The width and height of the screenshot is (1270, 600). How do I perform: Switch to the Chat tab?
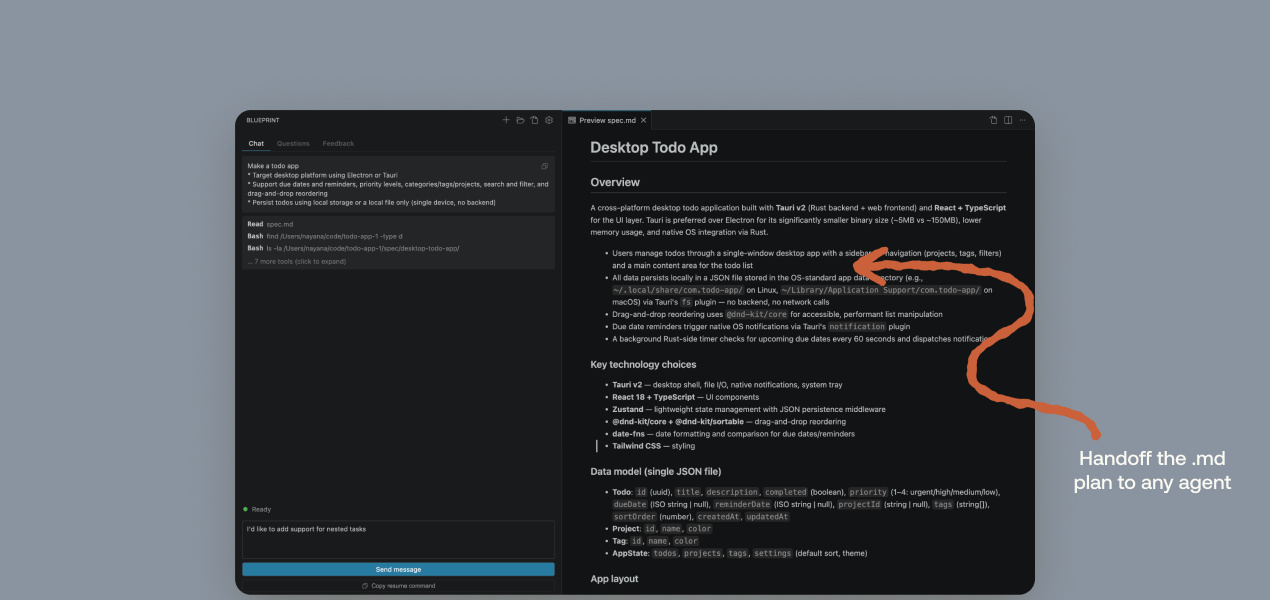[256, 144]
